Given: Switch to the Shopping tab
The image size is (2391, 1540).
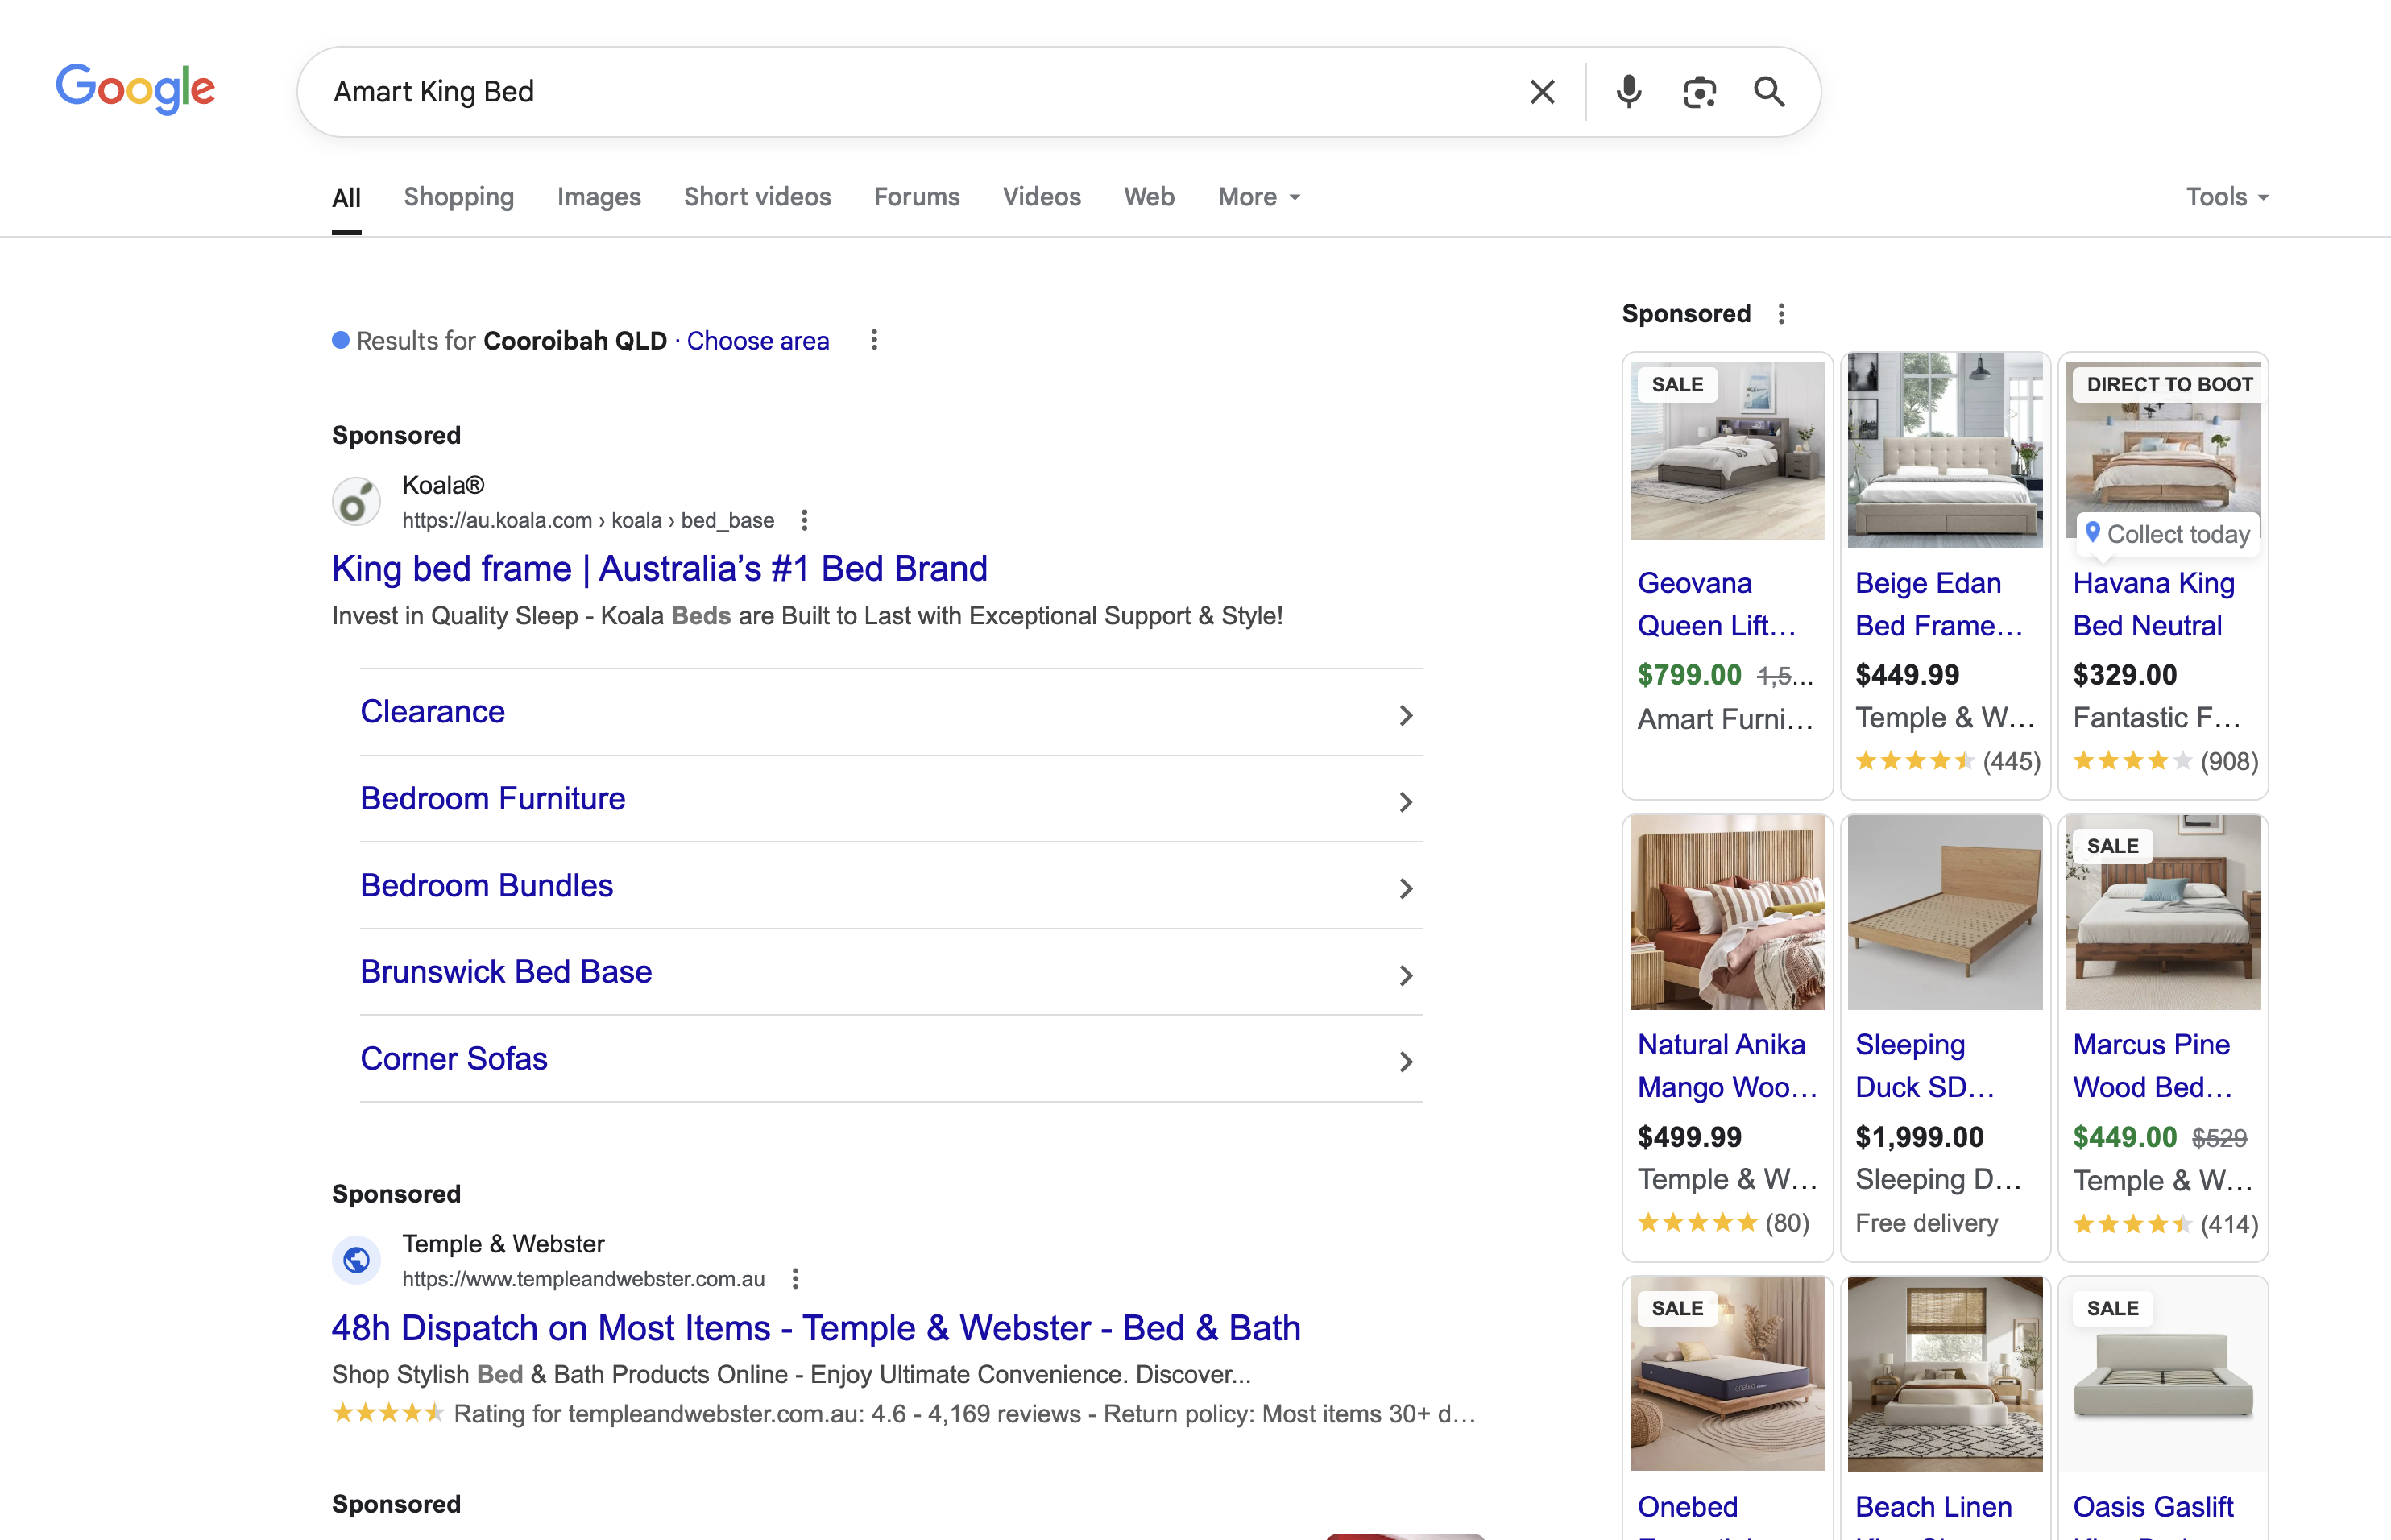Looking at the screenshot, I should pyautogui.click(x=459, y=197).
